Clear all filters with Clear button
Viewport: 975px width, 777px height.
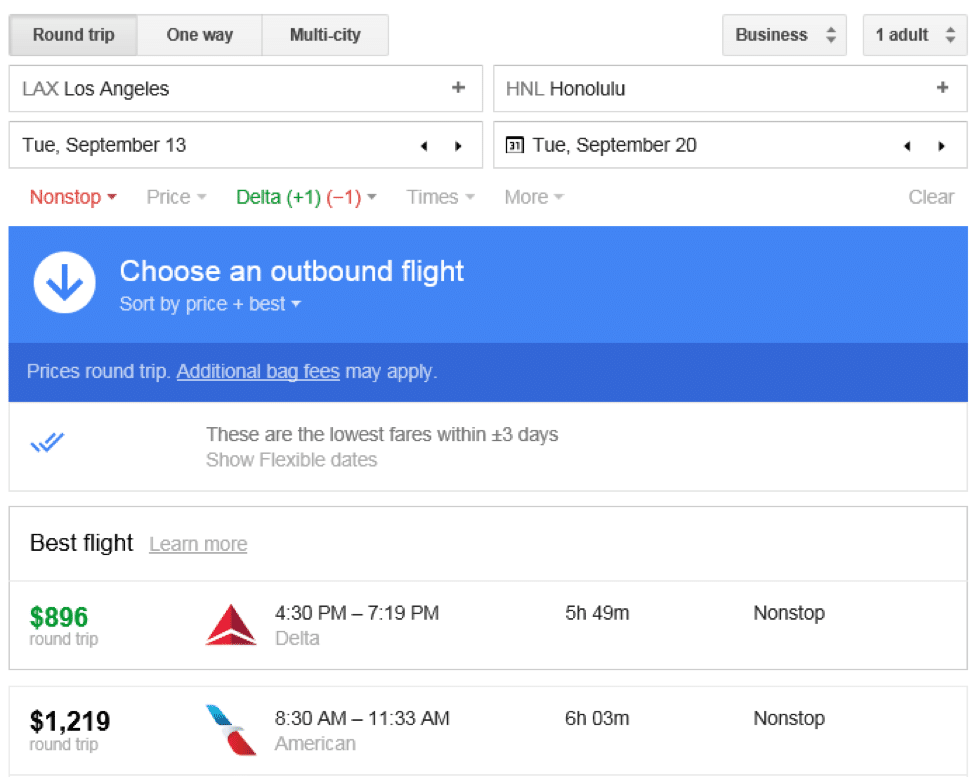(930, 197)
